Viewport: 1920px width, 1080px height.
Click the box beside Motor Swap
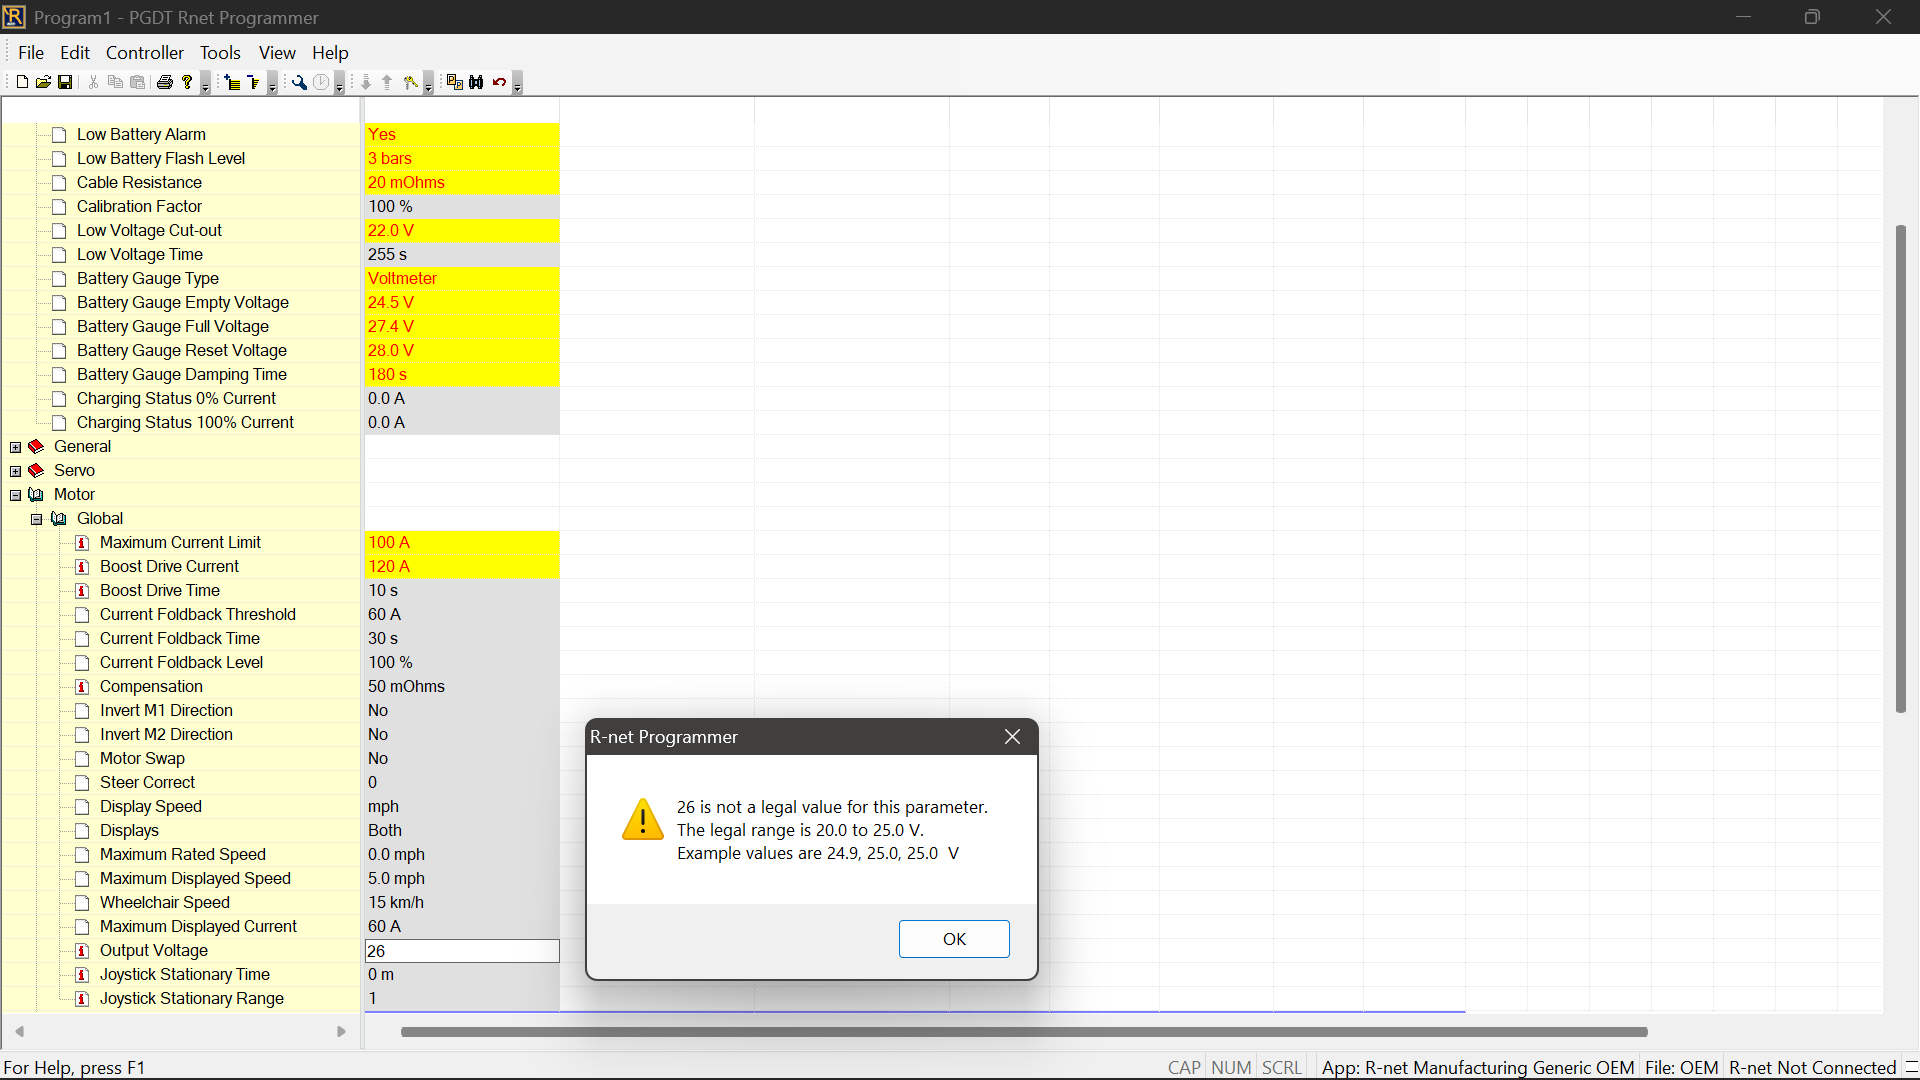82,759
